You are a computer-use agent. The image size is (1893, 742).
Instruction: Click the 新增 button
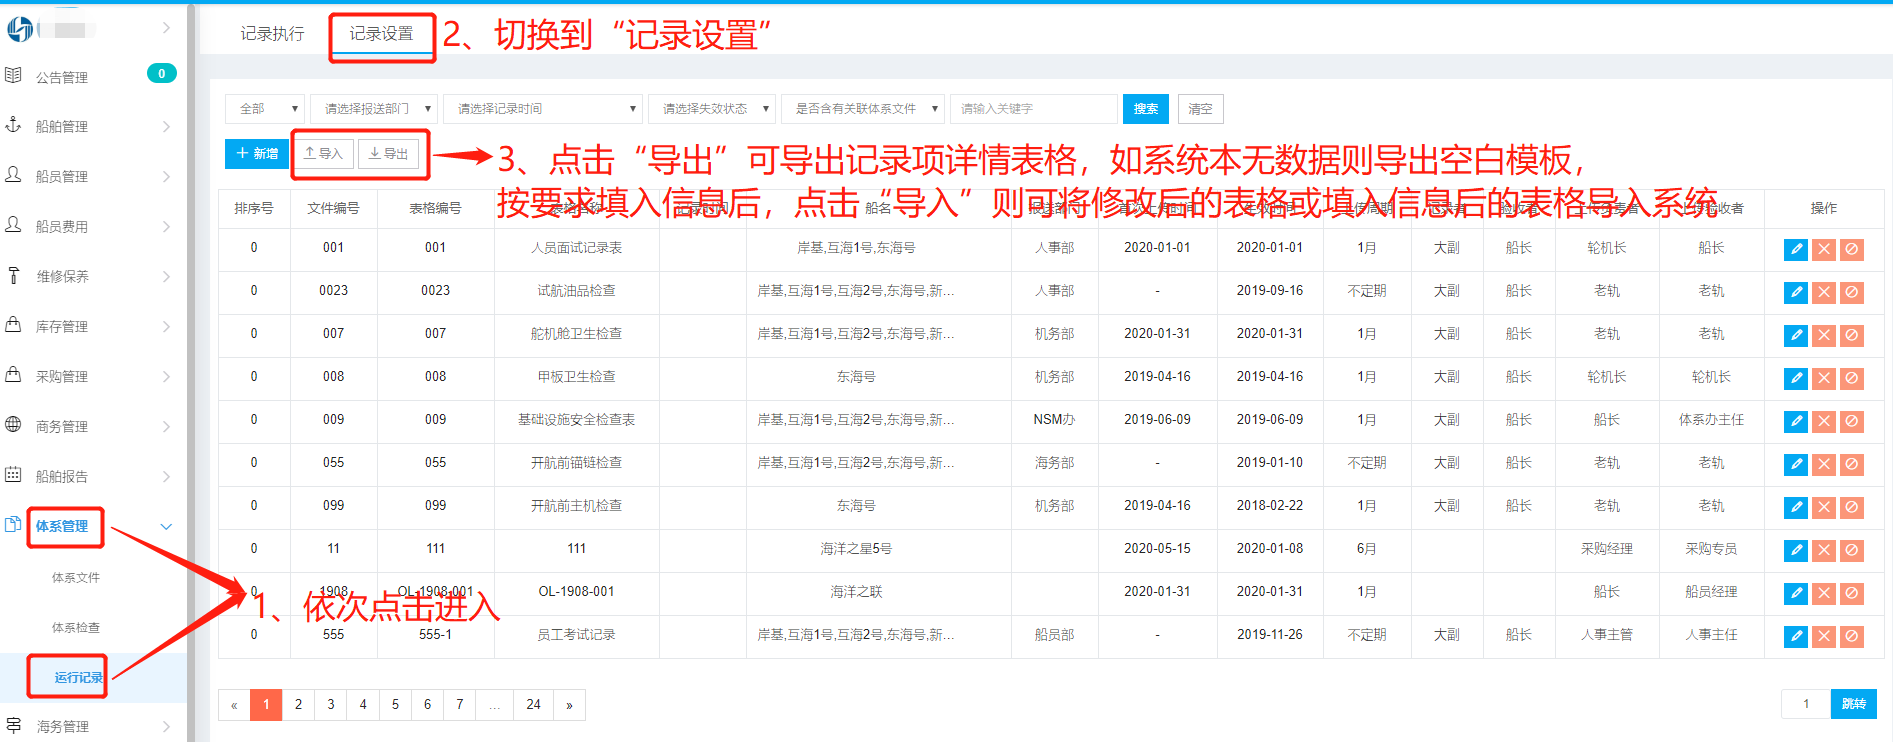pos(257,153)
